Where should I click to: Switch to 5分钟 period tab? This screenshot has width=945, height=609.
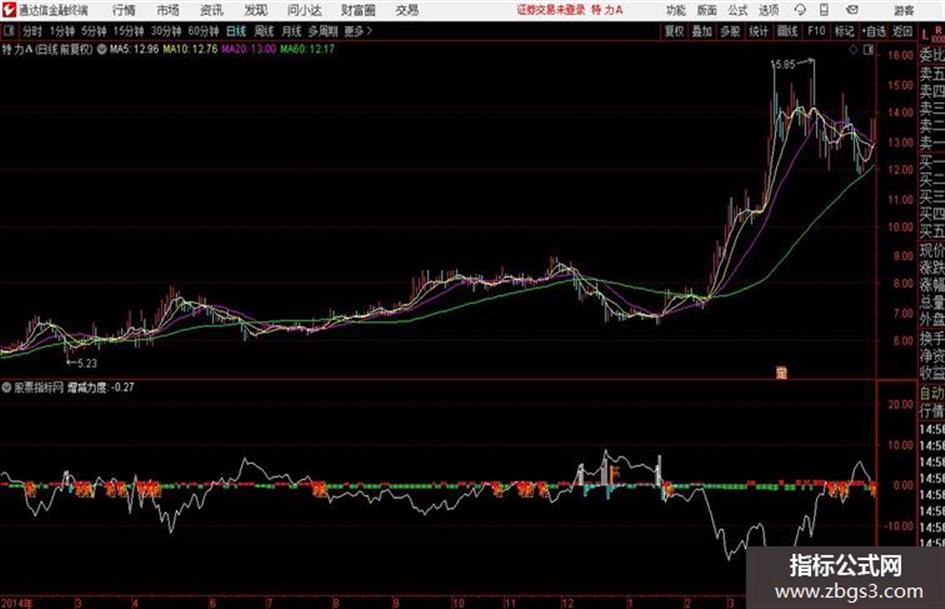click(x=93, y=31)
